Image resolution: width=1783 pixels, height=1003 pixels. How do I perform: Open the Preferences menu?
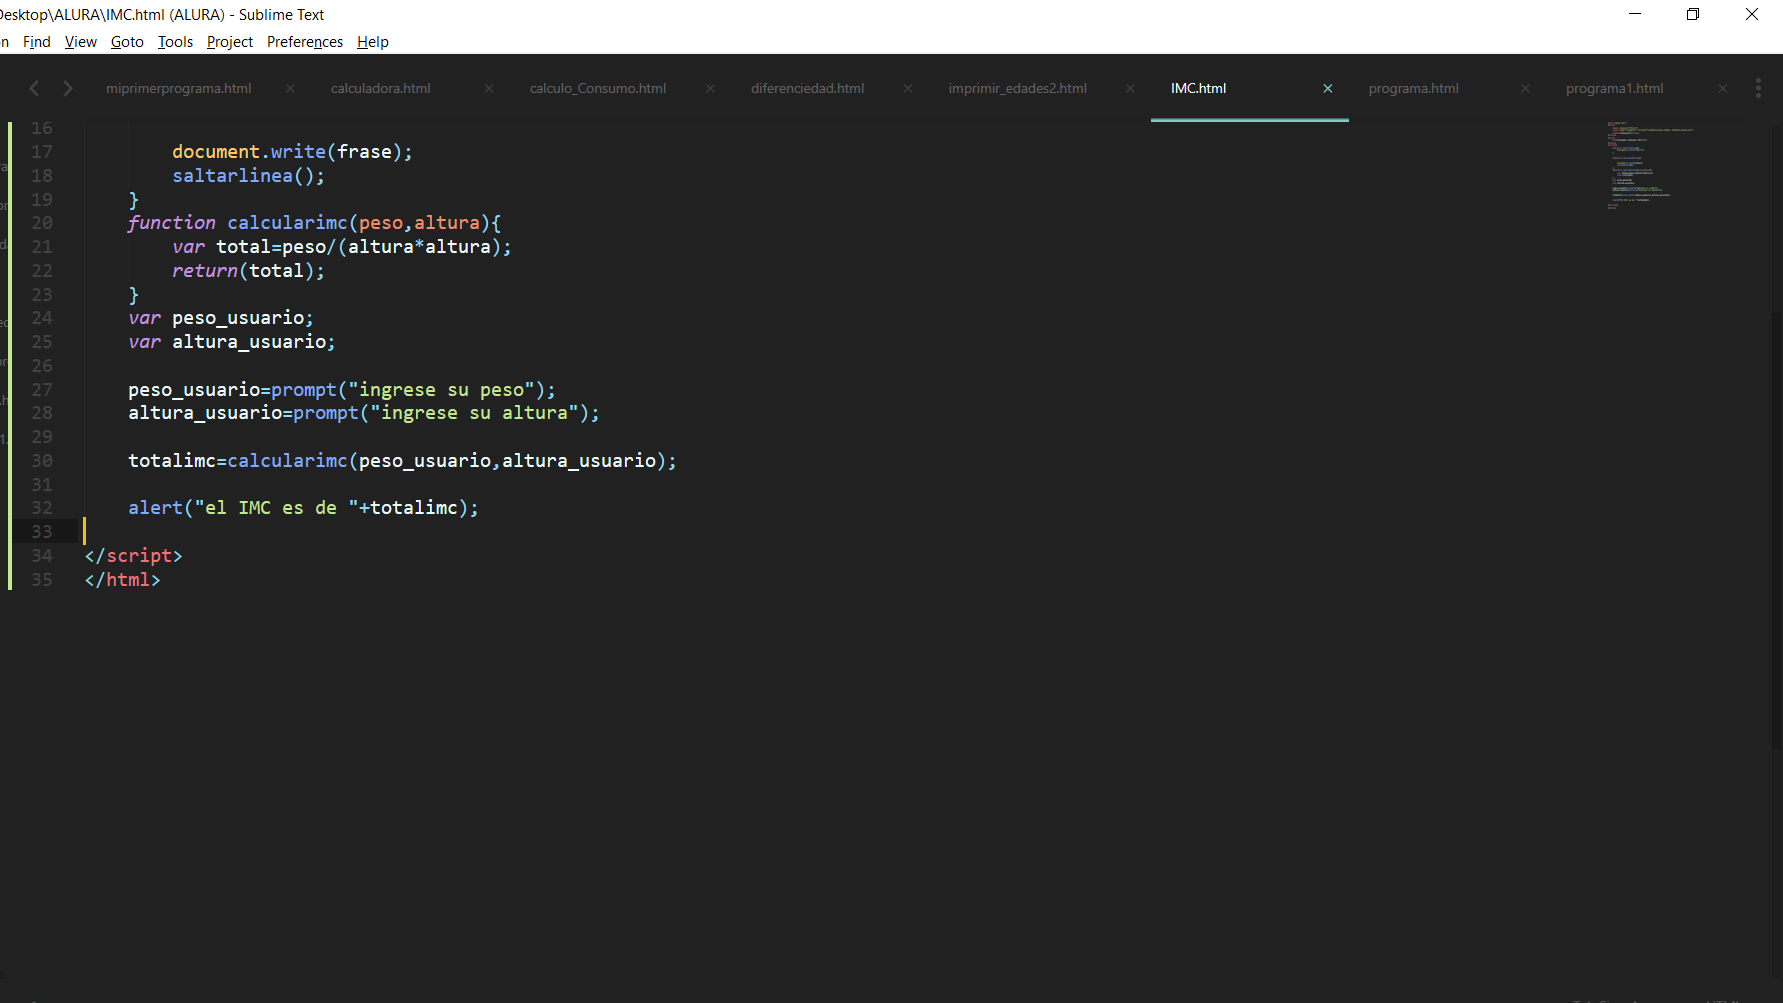305,42
